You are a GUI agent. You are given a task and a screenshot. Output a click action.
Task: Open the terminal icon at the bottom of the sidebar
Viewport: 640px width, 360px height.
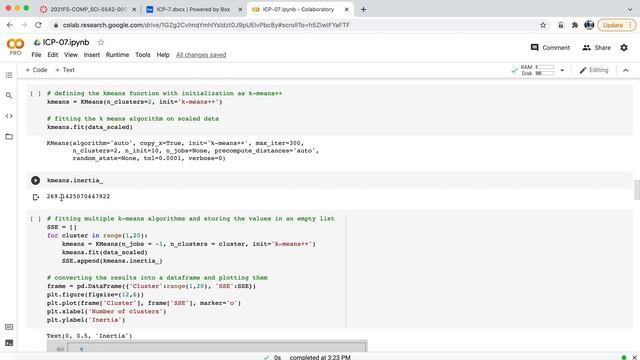pos(9,343)
